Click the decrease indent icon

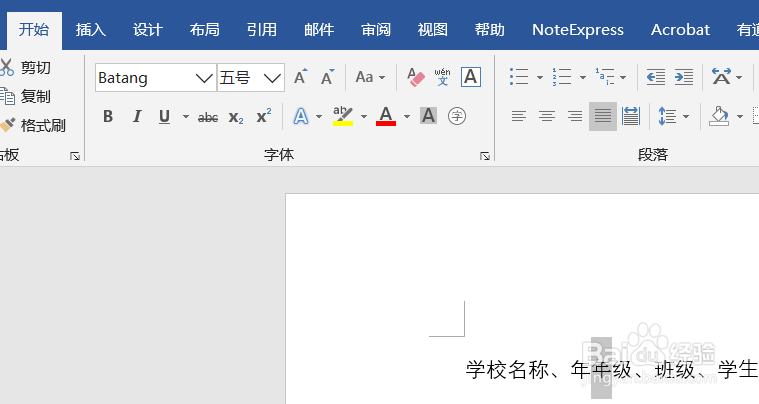pos(656,77)
